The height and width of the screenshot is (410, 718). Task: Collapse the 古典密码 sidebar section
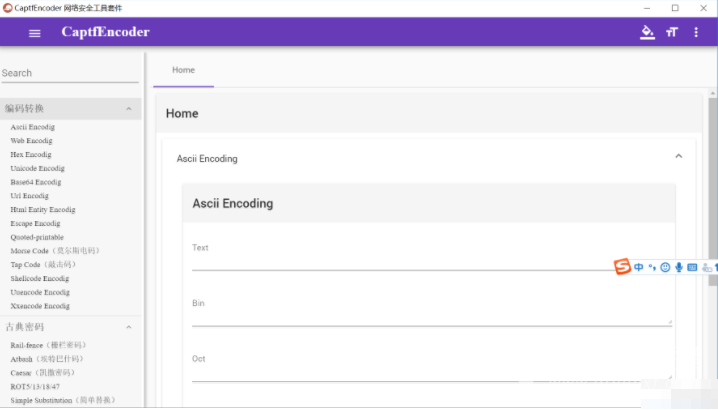129,327
